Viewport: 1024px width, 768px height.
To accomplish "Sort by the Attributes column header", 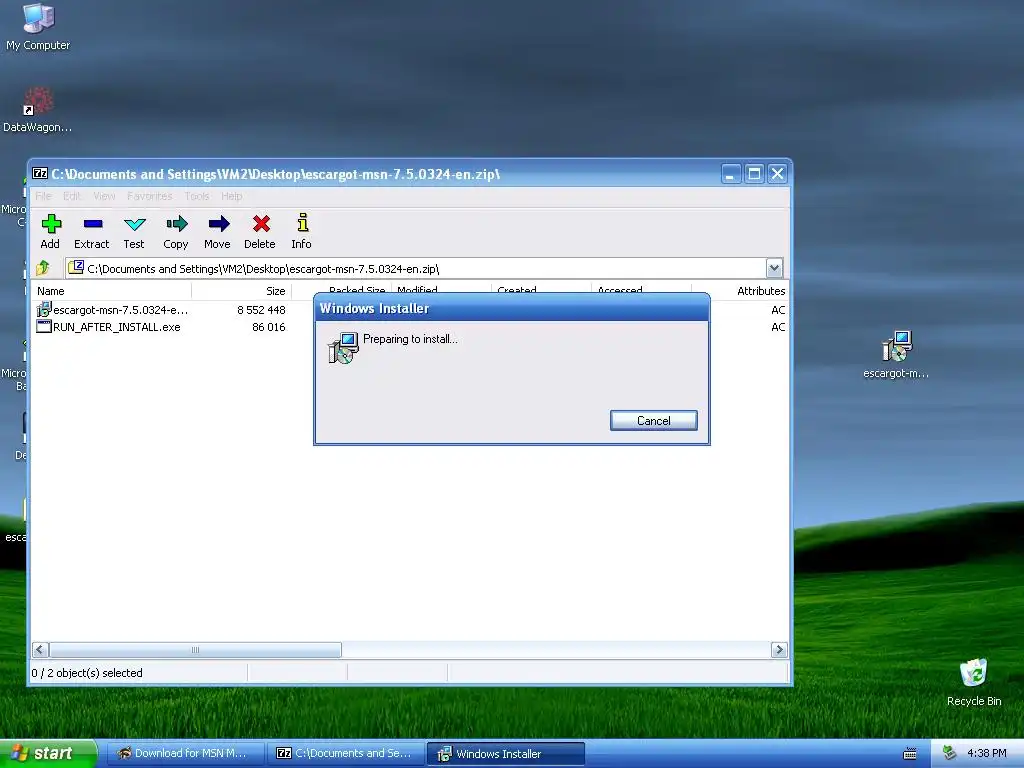I will (741, 291).
